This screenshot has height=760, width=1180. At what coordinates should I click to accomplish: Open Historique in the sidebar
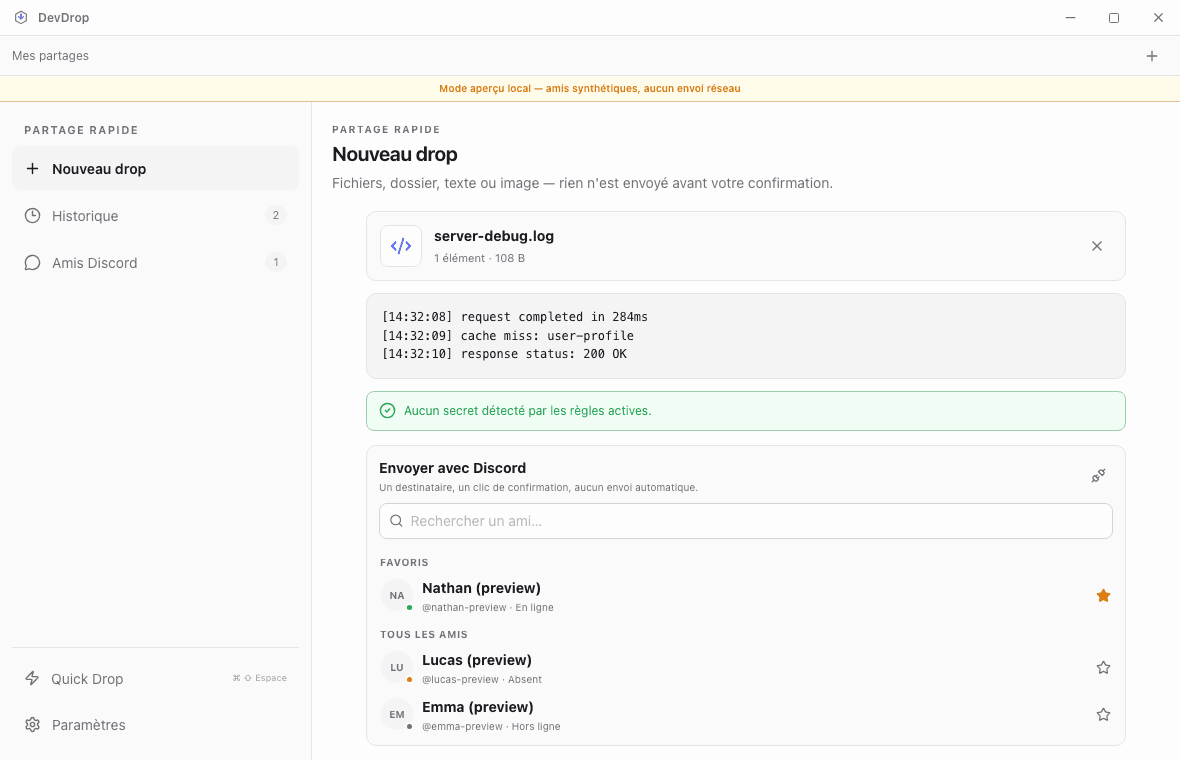click(156, 216)
